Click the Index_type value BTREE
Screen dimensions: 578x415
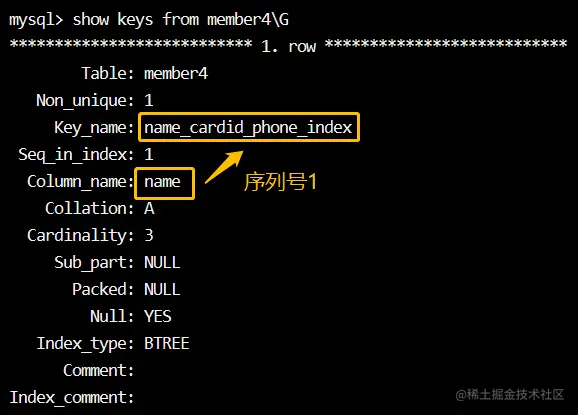(x=167, y=343)
